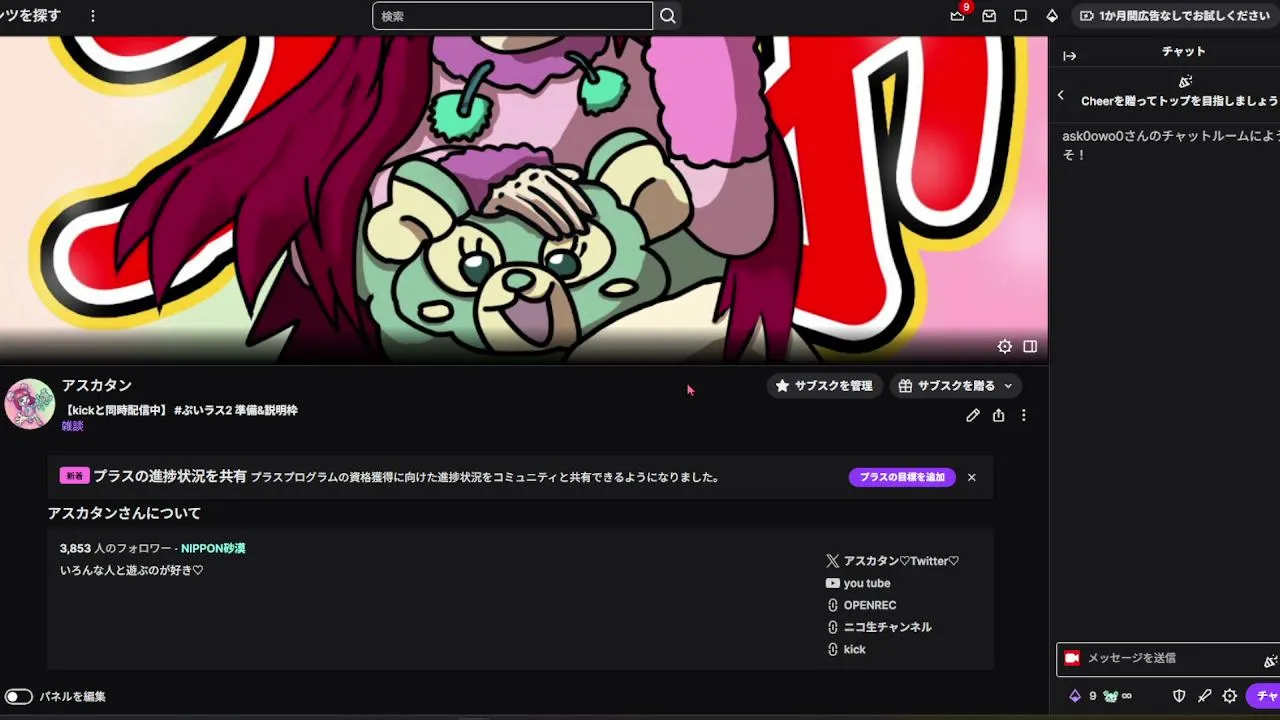1280x720 pixels.
Task: Click the アスカタンさんについて heading
Action: [x=124, y=513]
